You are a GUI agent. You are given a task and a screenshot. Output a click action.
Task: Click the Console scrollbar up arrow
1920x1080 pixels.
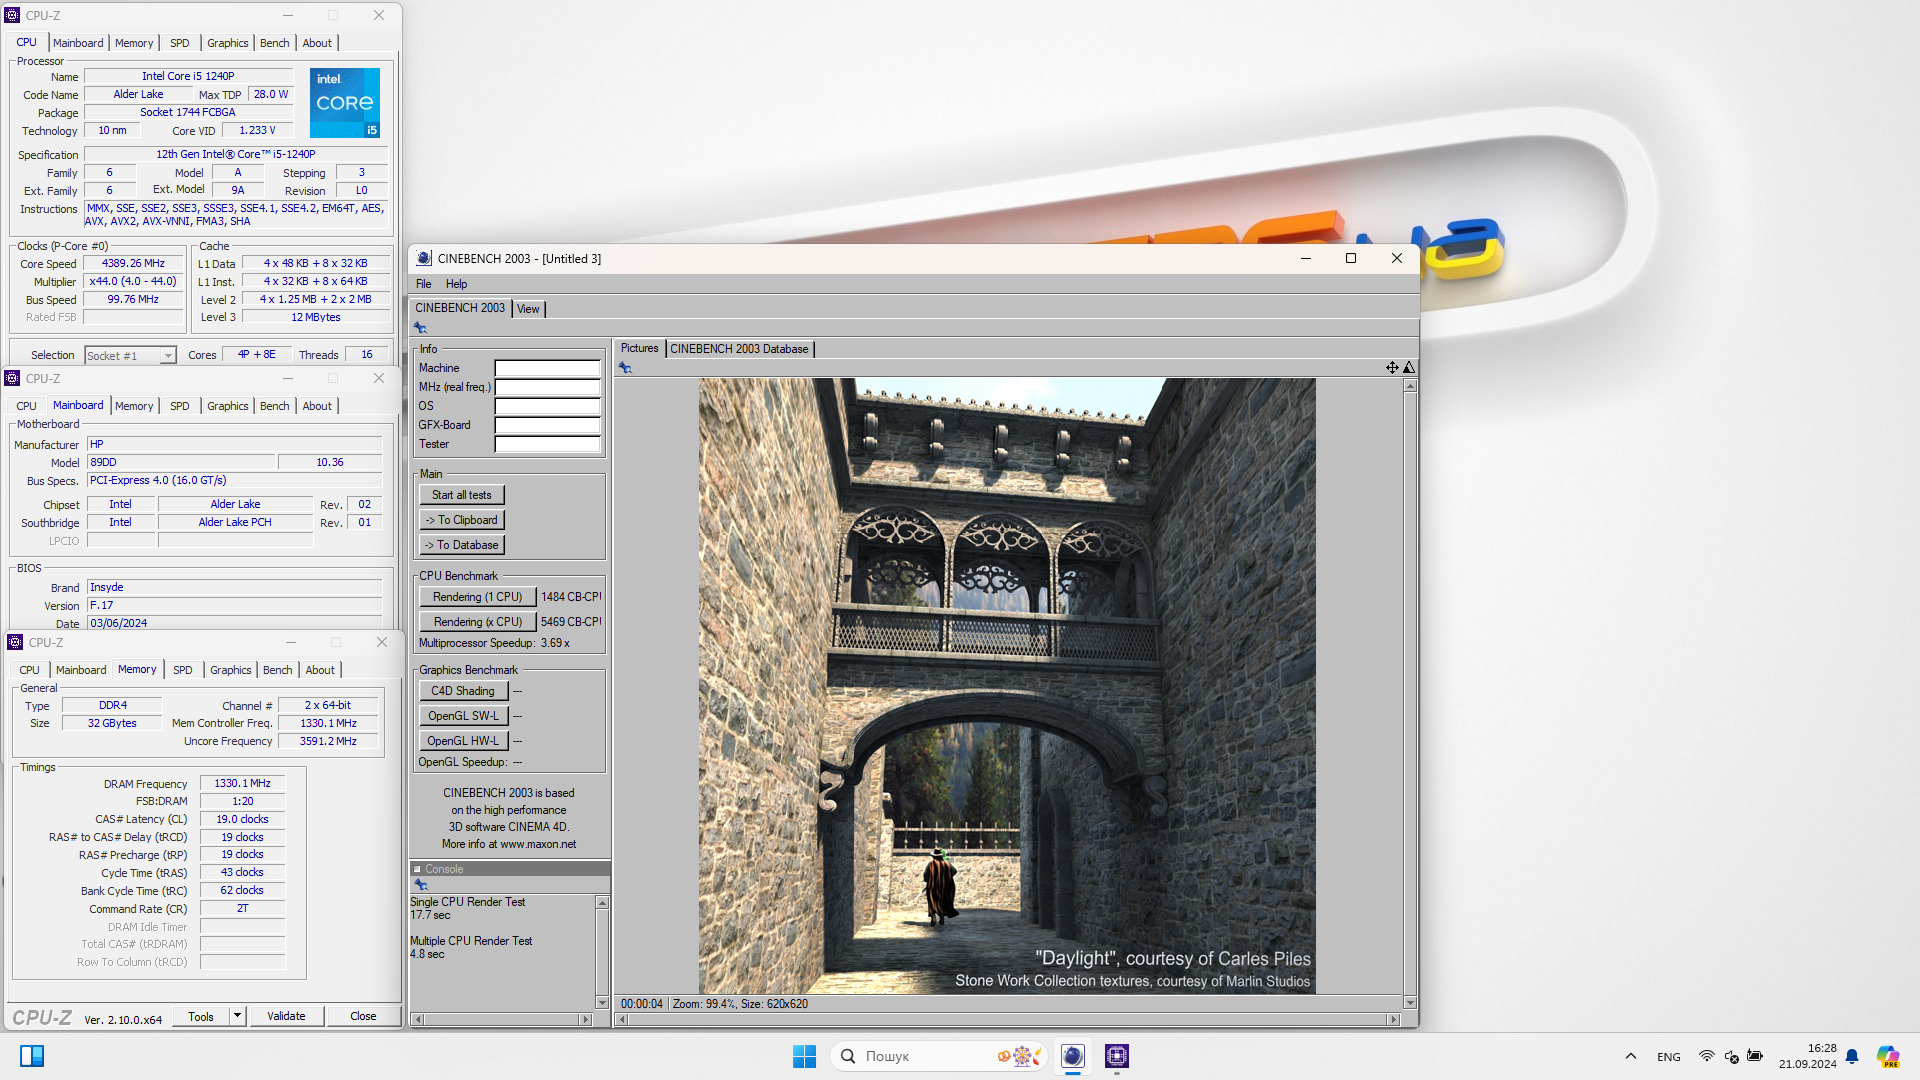tap(602, 903)
